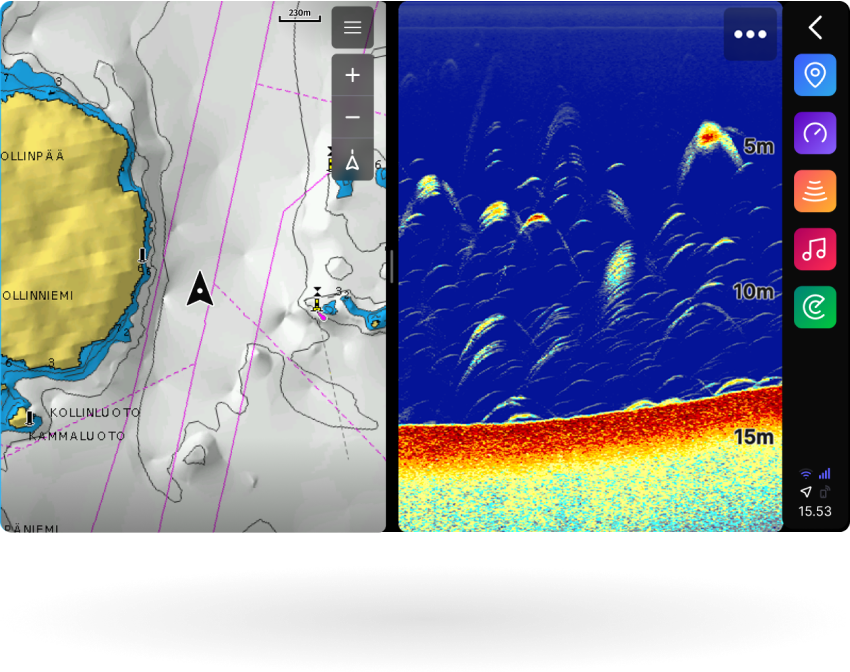850x672 pixels.
Task: Click the GPS location arrow status icon
Action: pyautogui.click(x=806, y=492)
